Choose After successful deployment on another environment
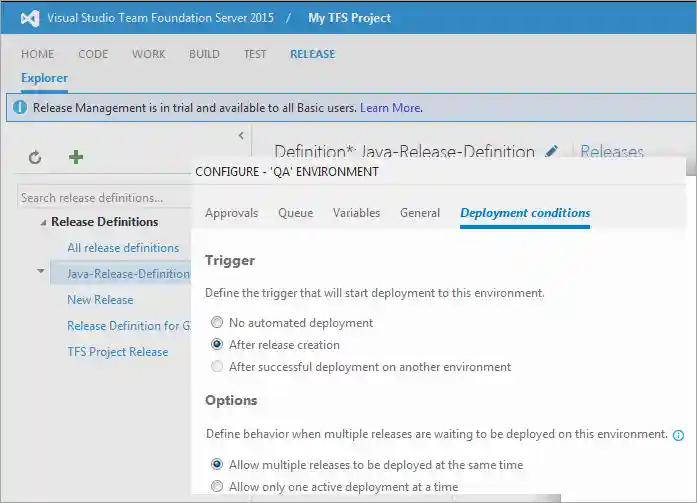This screenshot has height=503, width=697. (217, 367)
